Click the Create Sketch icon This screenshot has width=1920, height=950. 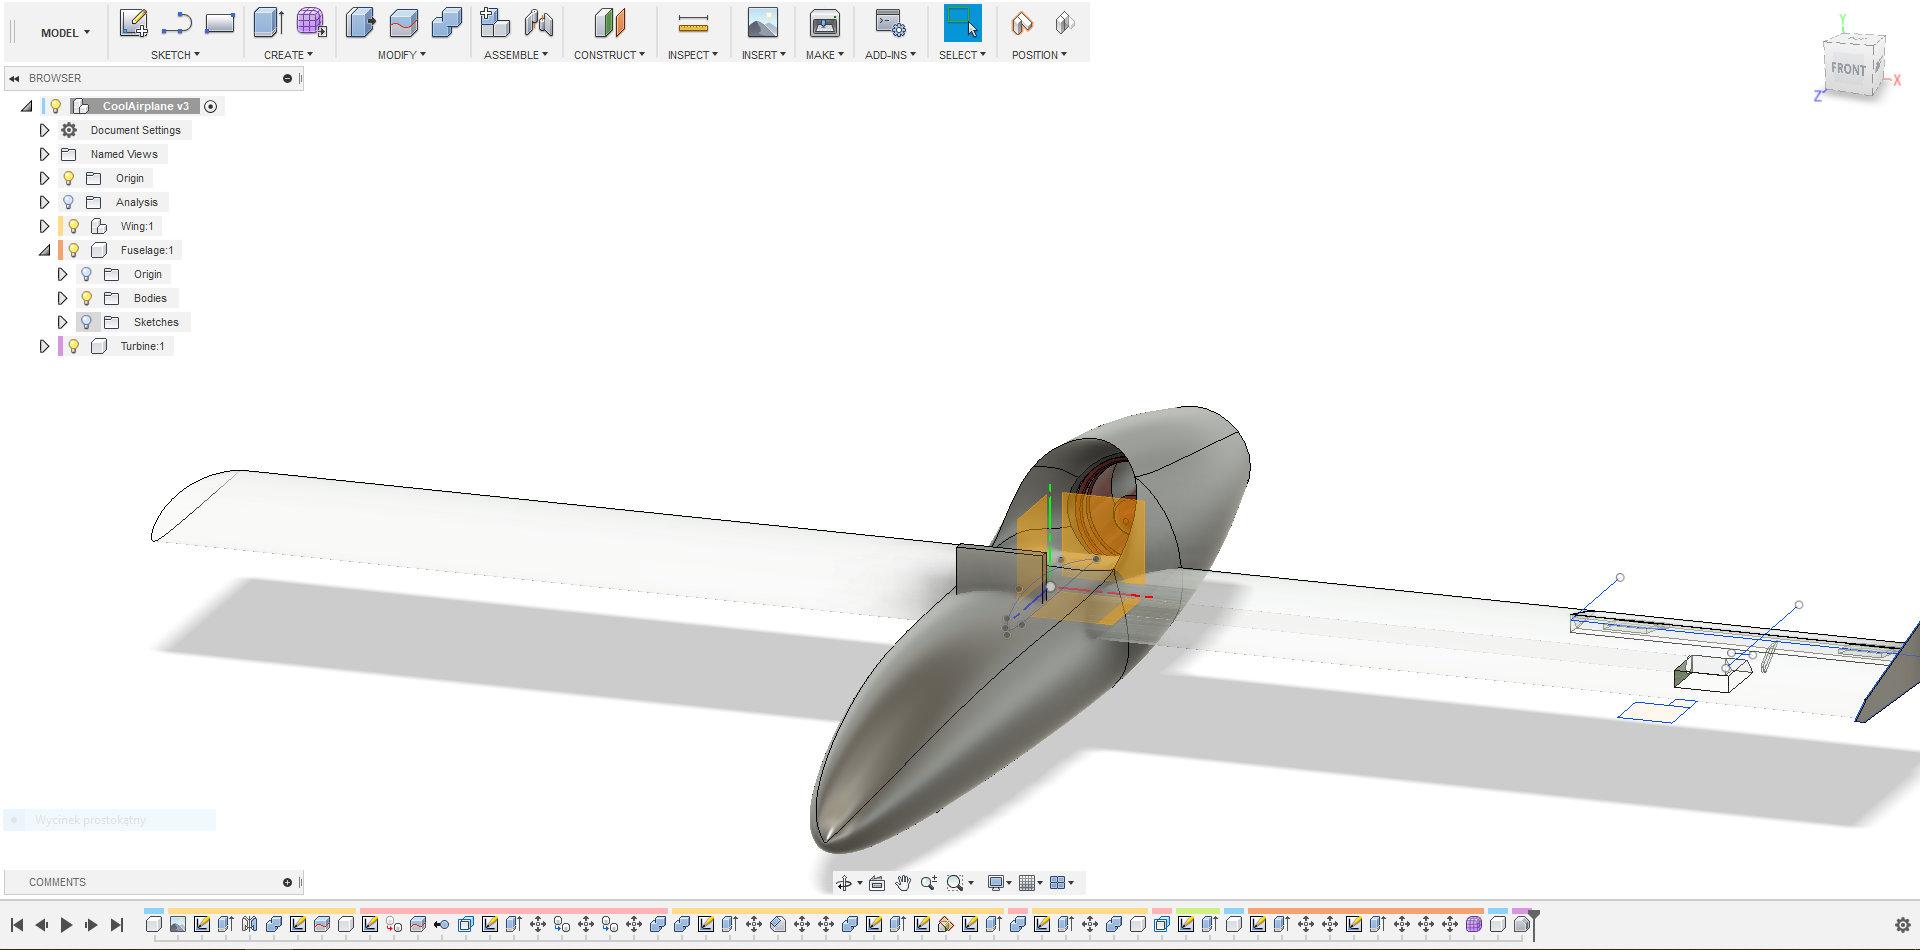133,23
